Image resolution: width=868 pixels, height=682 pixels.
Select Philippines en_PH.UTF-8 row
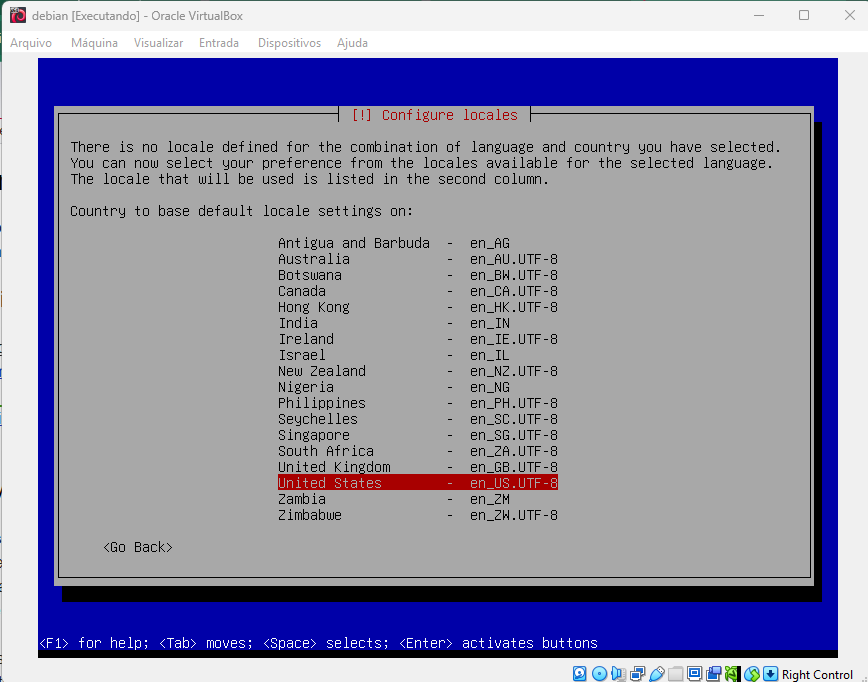click(x=417, y=403)
